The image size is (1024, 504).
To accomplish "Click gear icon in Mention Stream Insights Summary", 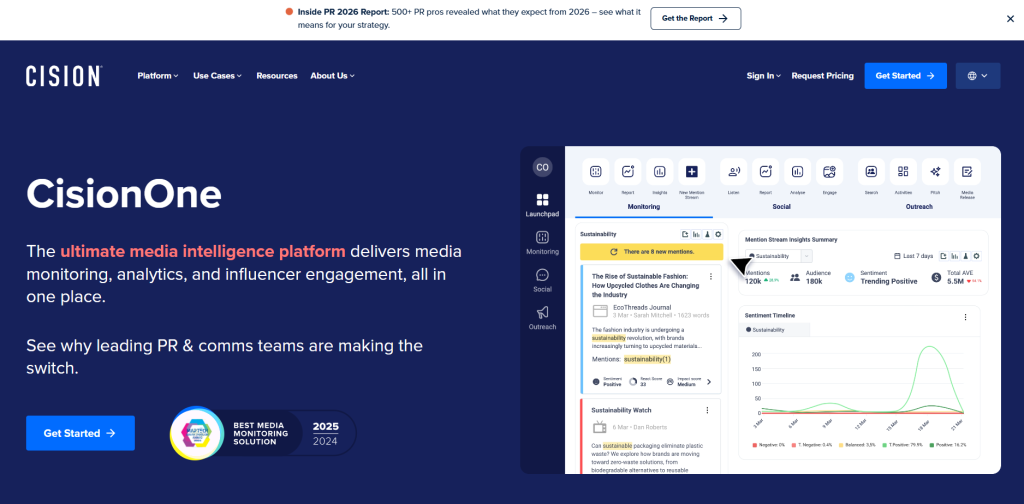I will click(977, 257).
